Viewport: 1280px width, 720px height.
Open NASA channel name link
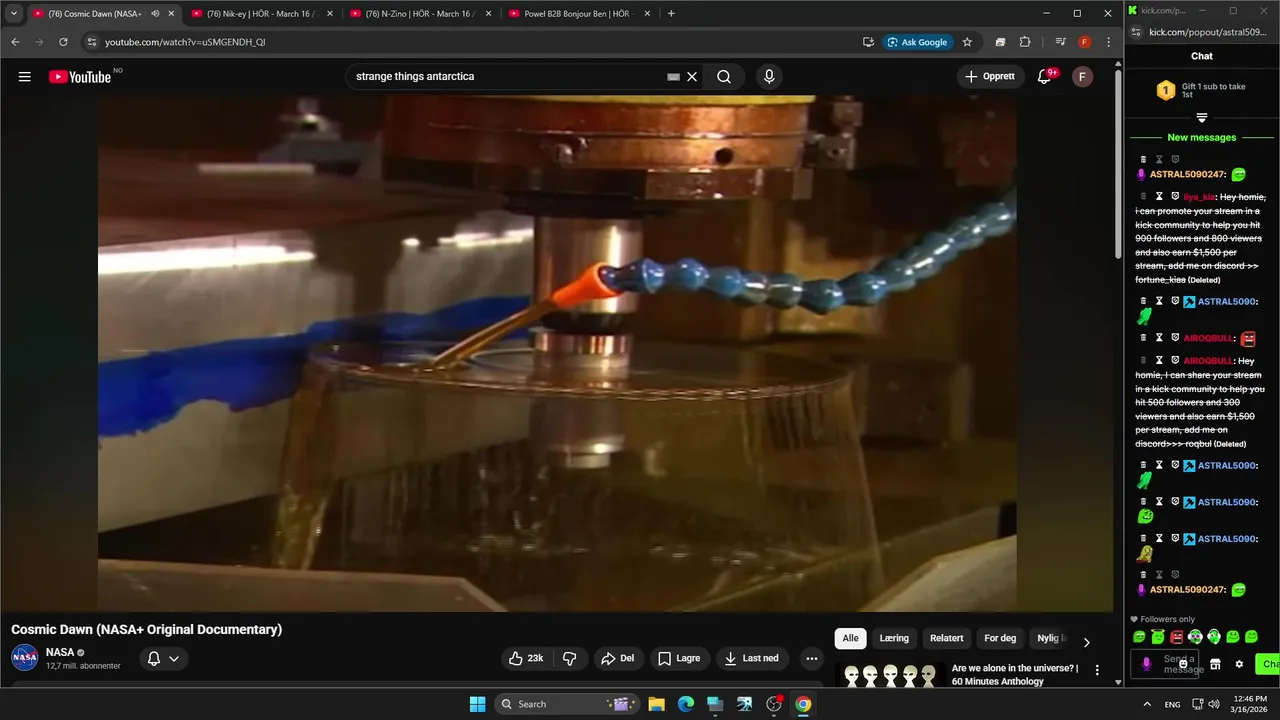tap(60, 652)
